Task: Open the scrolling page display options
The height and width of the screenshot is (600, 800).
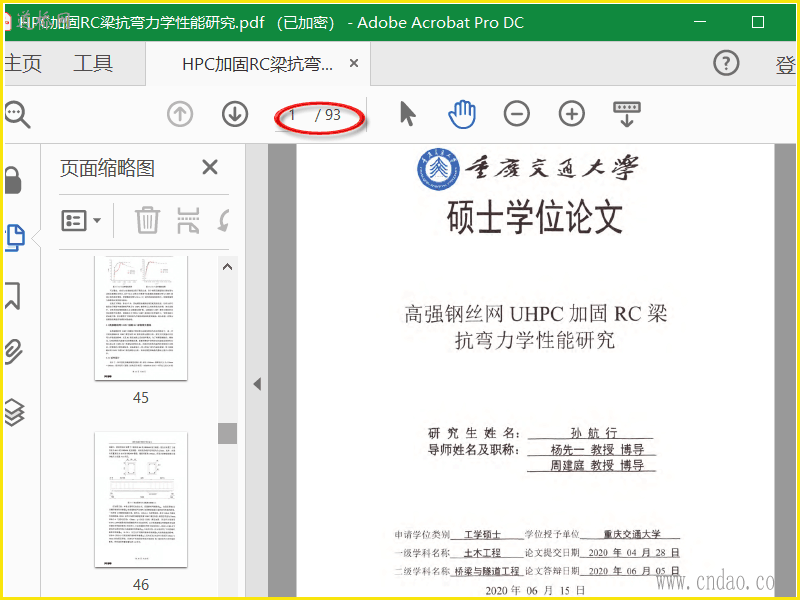Action: pyautogui.click(x=627, y=114)
